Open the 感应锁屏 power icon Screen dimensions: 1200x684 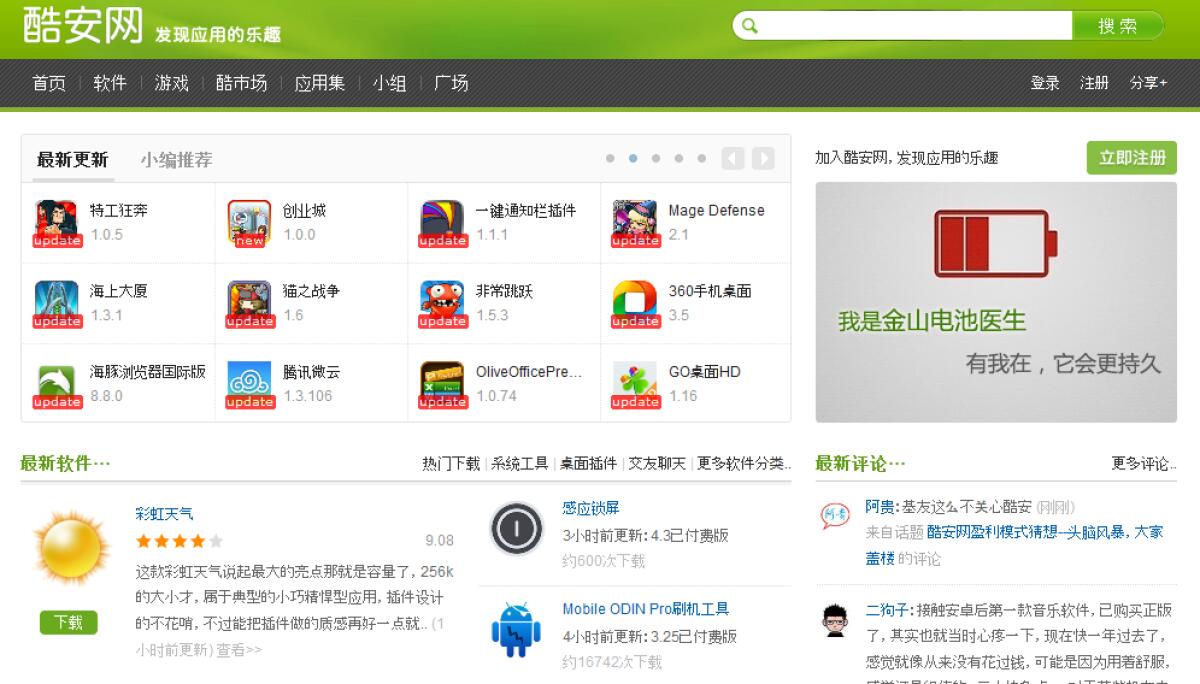pos(516,529)
